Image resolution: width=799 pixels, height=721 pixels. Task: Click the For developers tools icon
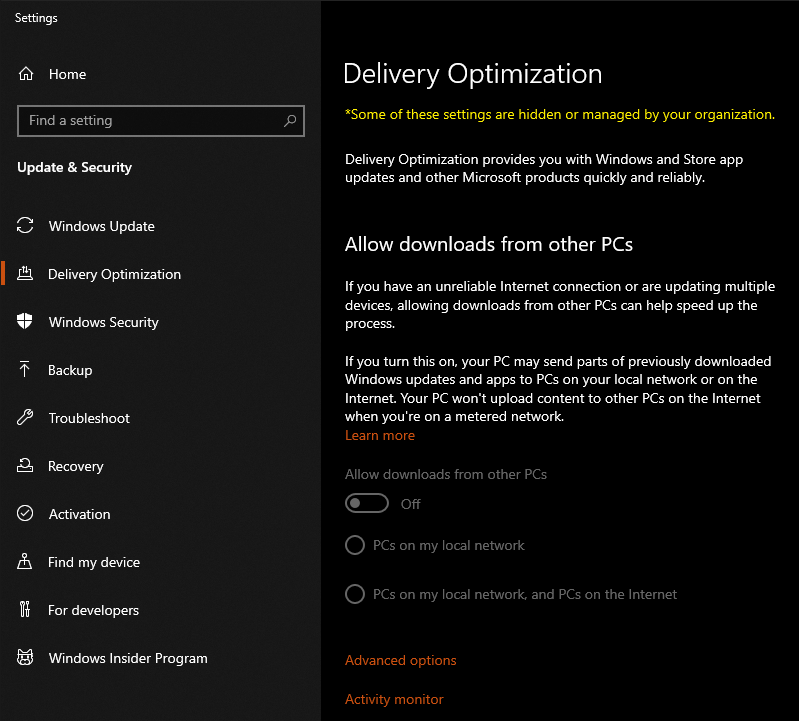(x=24, y=609)
